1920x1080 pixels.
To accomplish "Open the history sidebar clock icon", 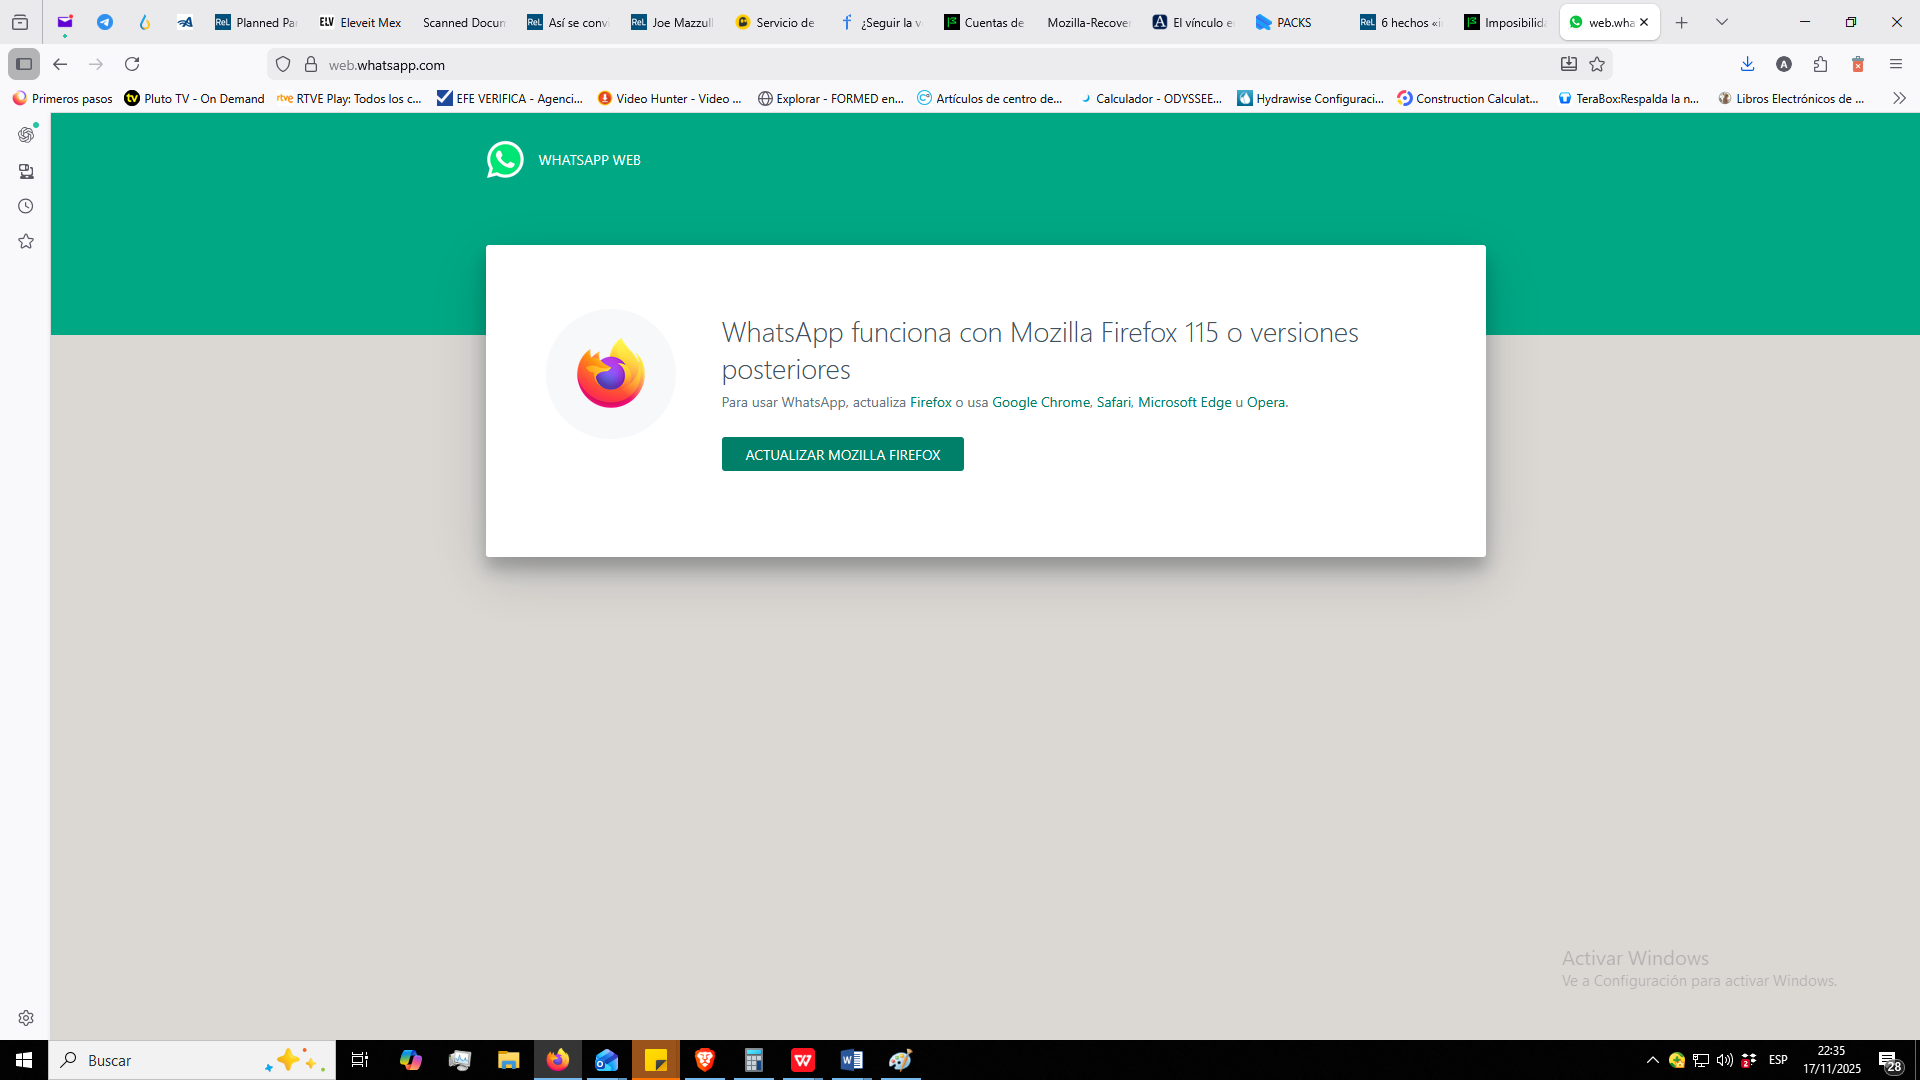I will click(26, 206).
